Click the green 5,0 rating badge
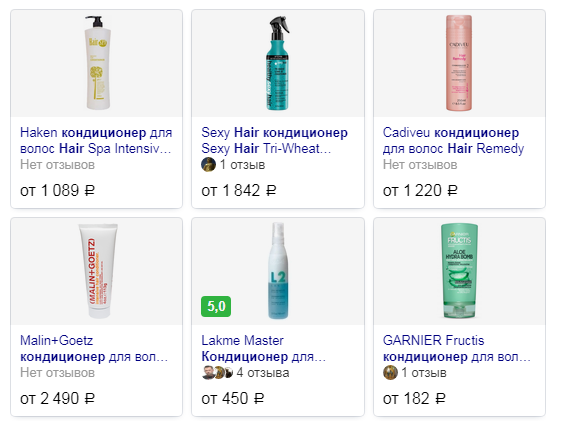This screenshot has height=438, width=568. click(216, 306)
